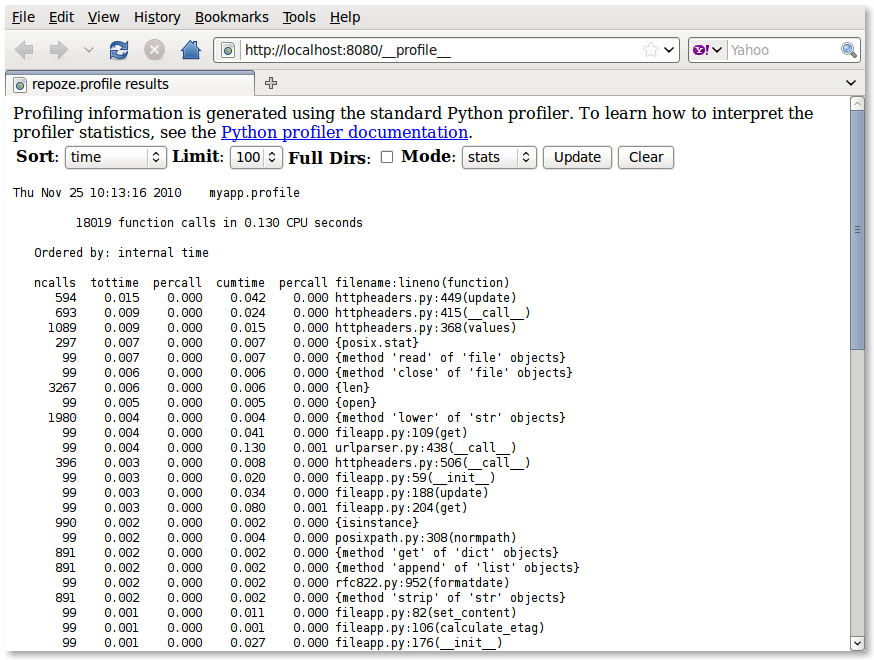Open the Bookmarks menu
This screenshot has width=874, height=660.
pyautogui.click(x=232, y=17)
